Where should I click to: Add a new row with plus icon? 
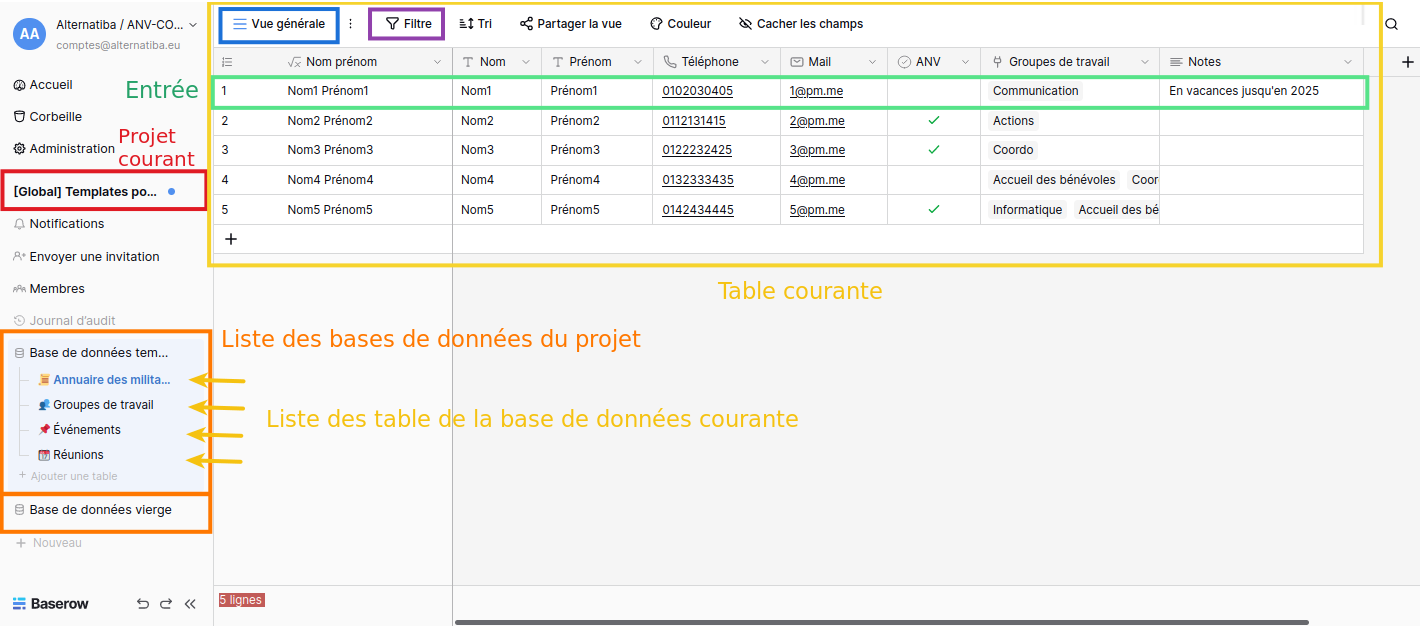pos(231,239)
